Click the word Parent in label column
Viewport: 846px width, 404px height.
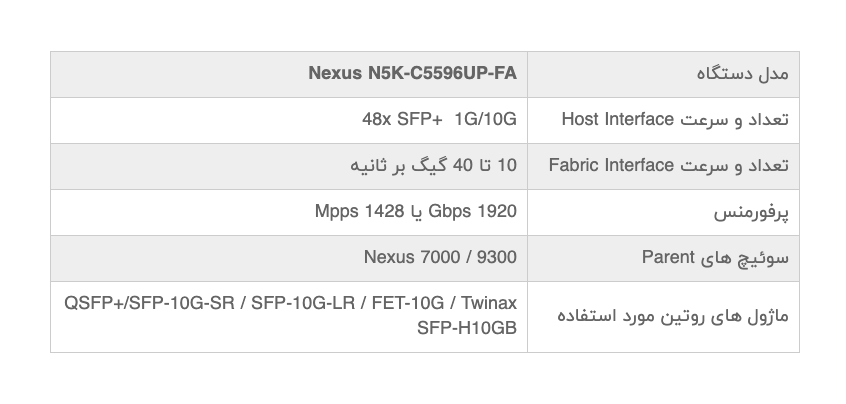tap(668, 257)
